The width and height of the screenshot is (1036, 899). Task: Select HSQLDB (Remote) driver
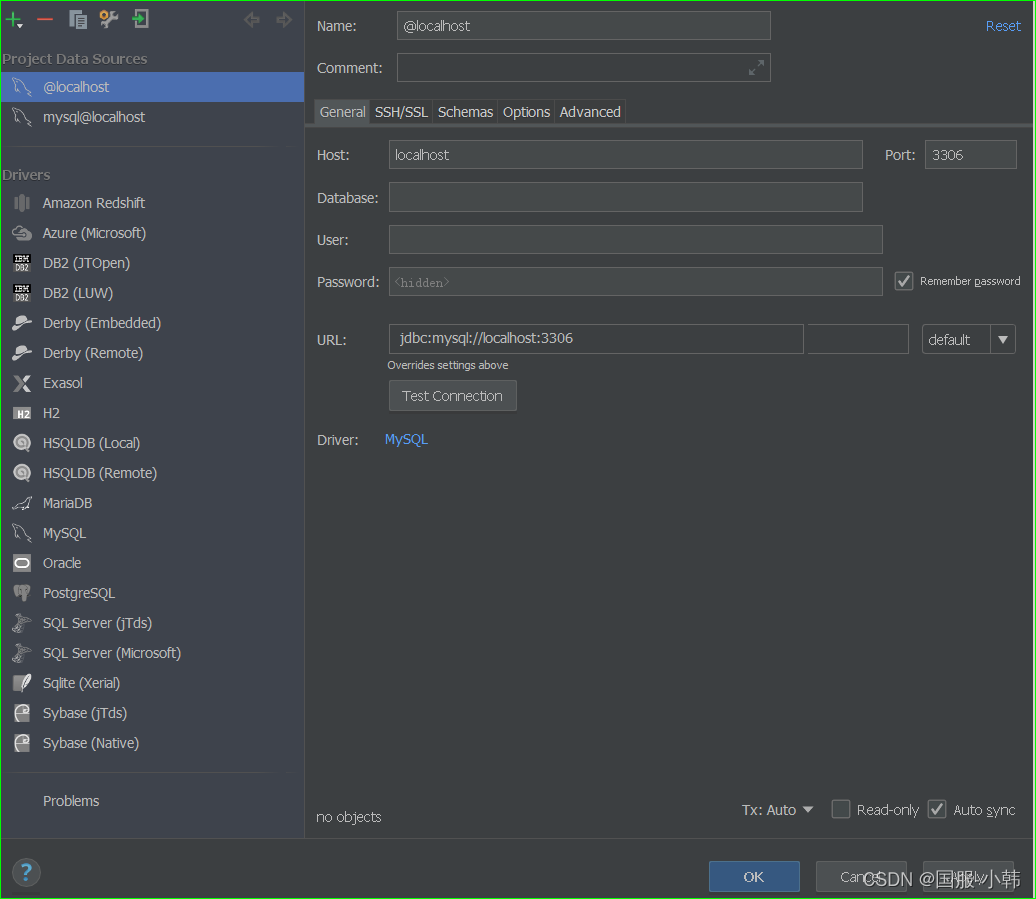153,473
